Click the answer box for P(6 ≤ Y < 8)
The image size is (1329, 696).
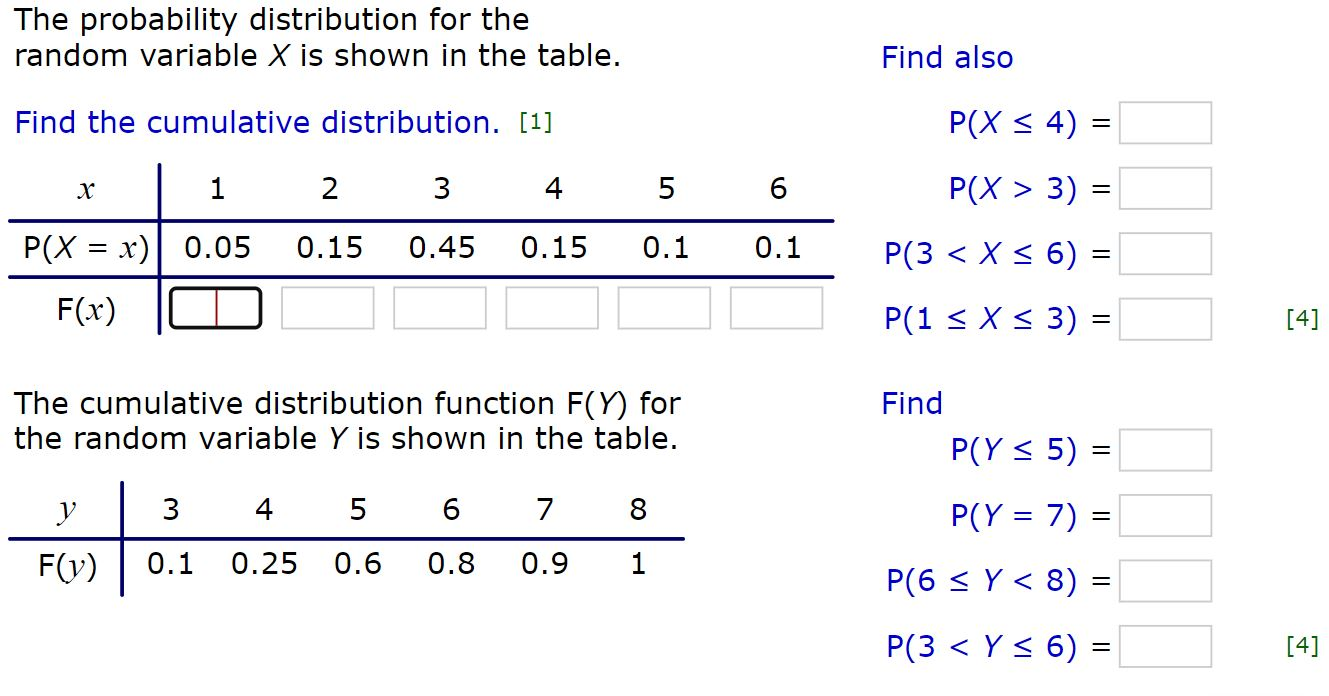1165,580
